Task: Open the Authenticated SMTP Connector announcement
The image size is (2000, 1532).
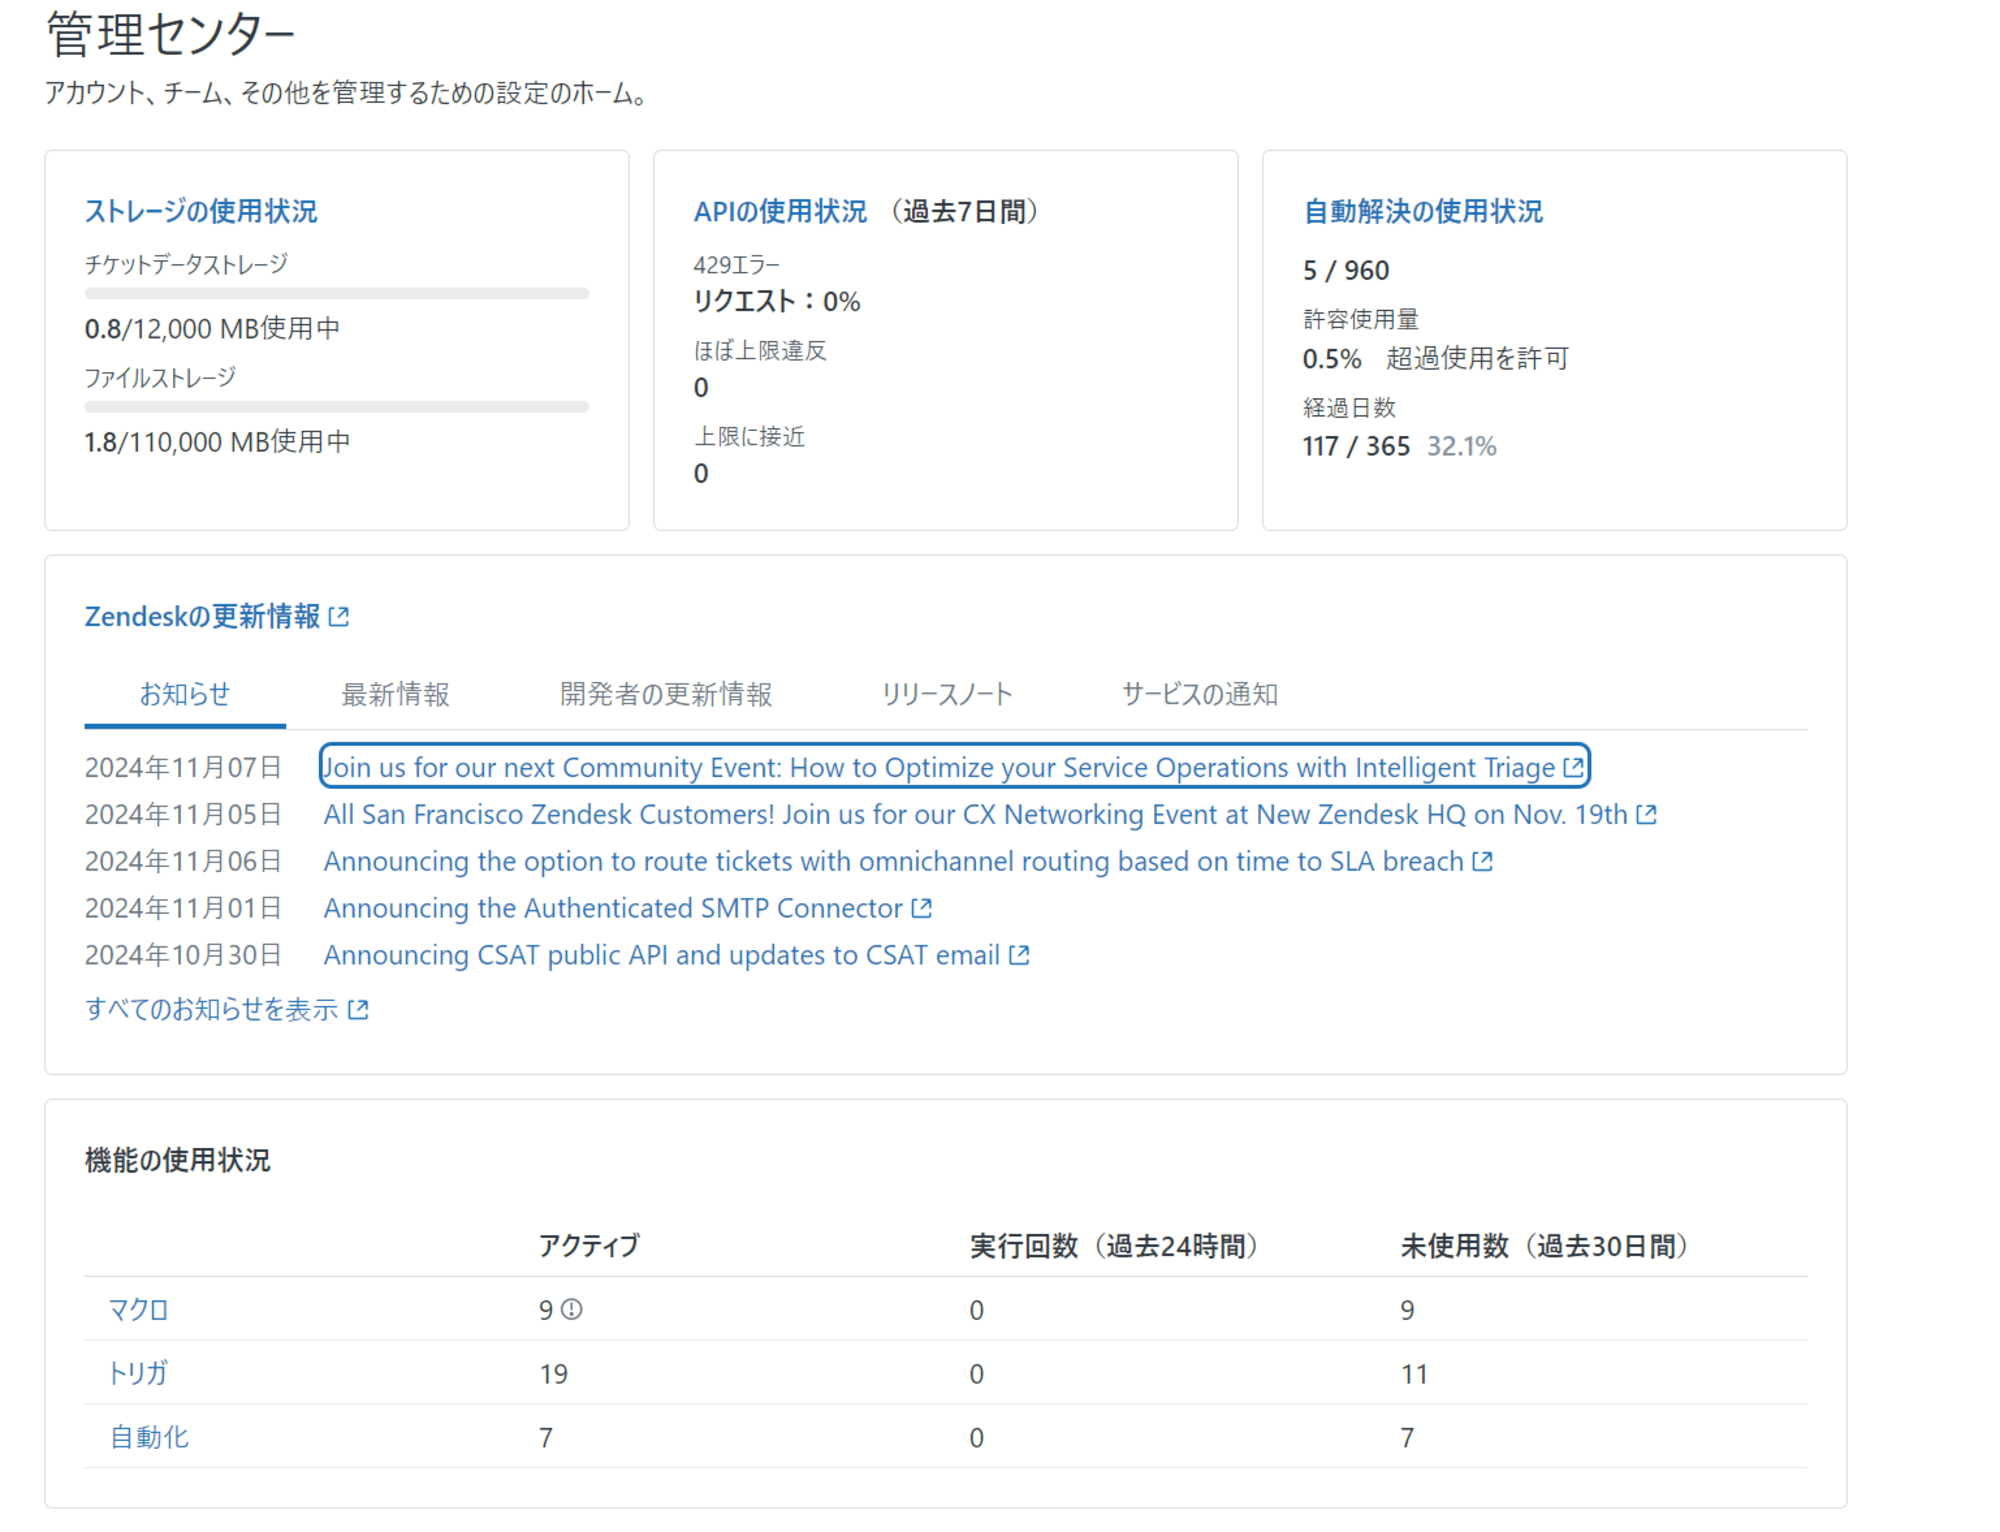Action: 613,908
